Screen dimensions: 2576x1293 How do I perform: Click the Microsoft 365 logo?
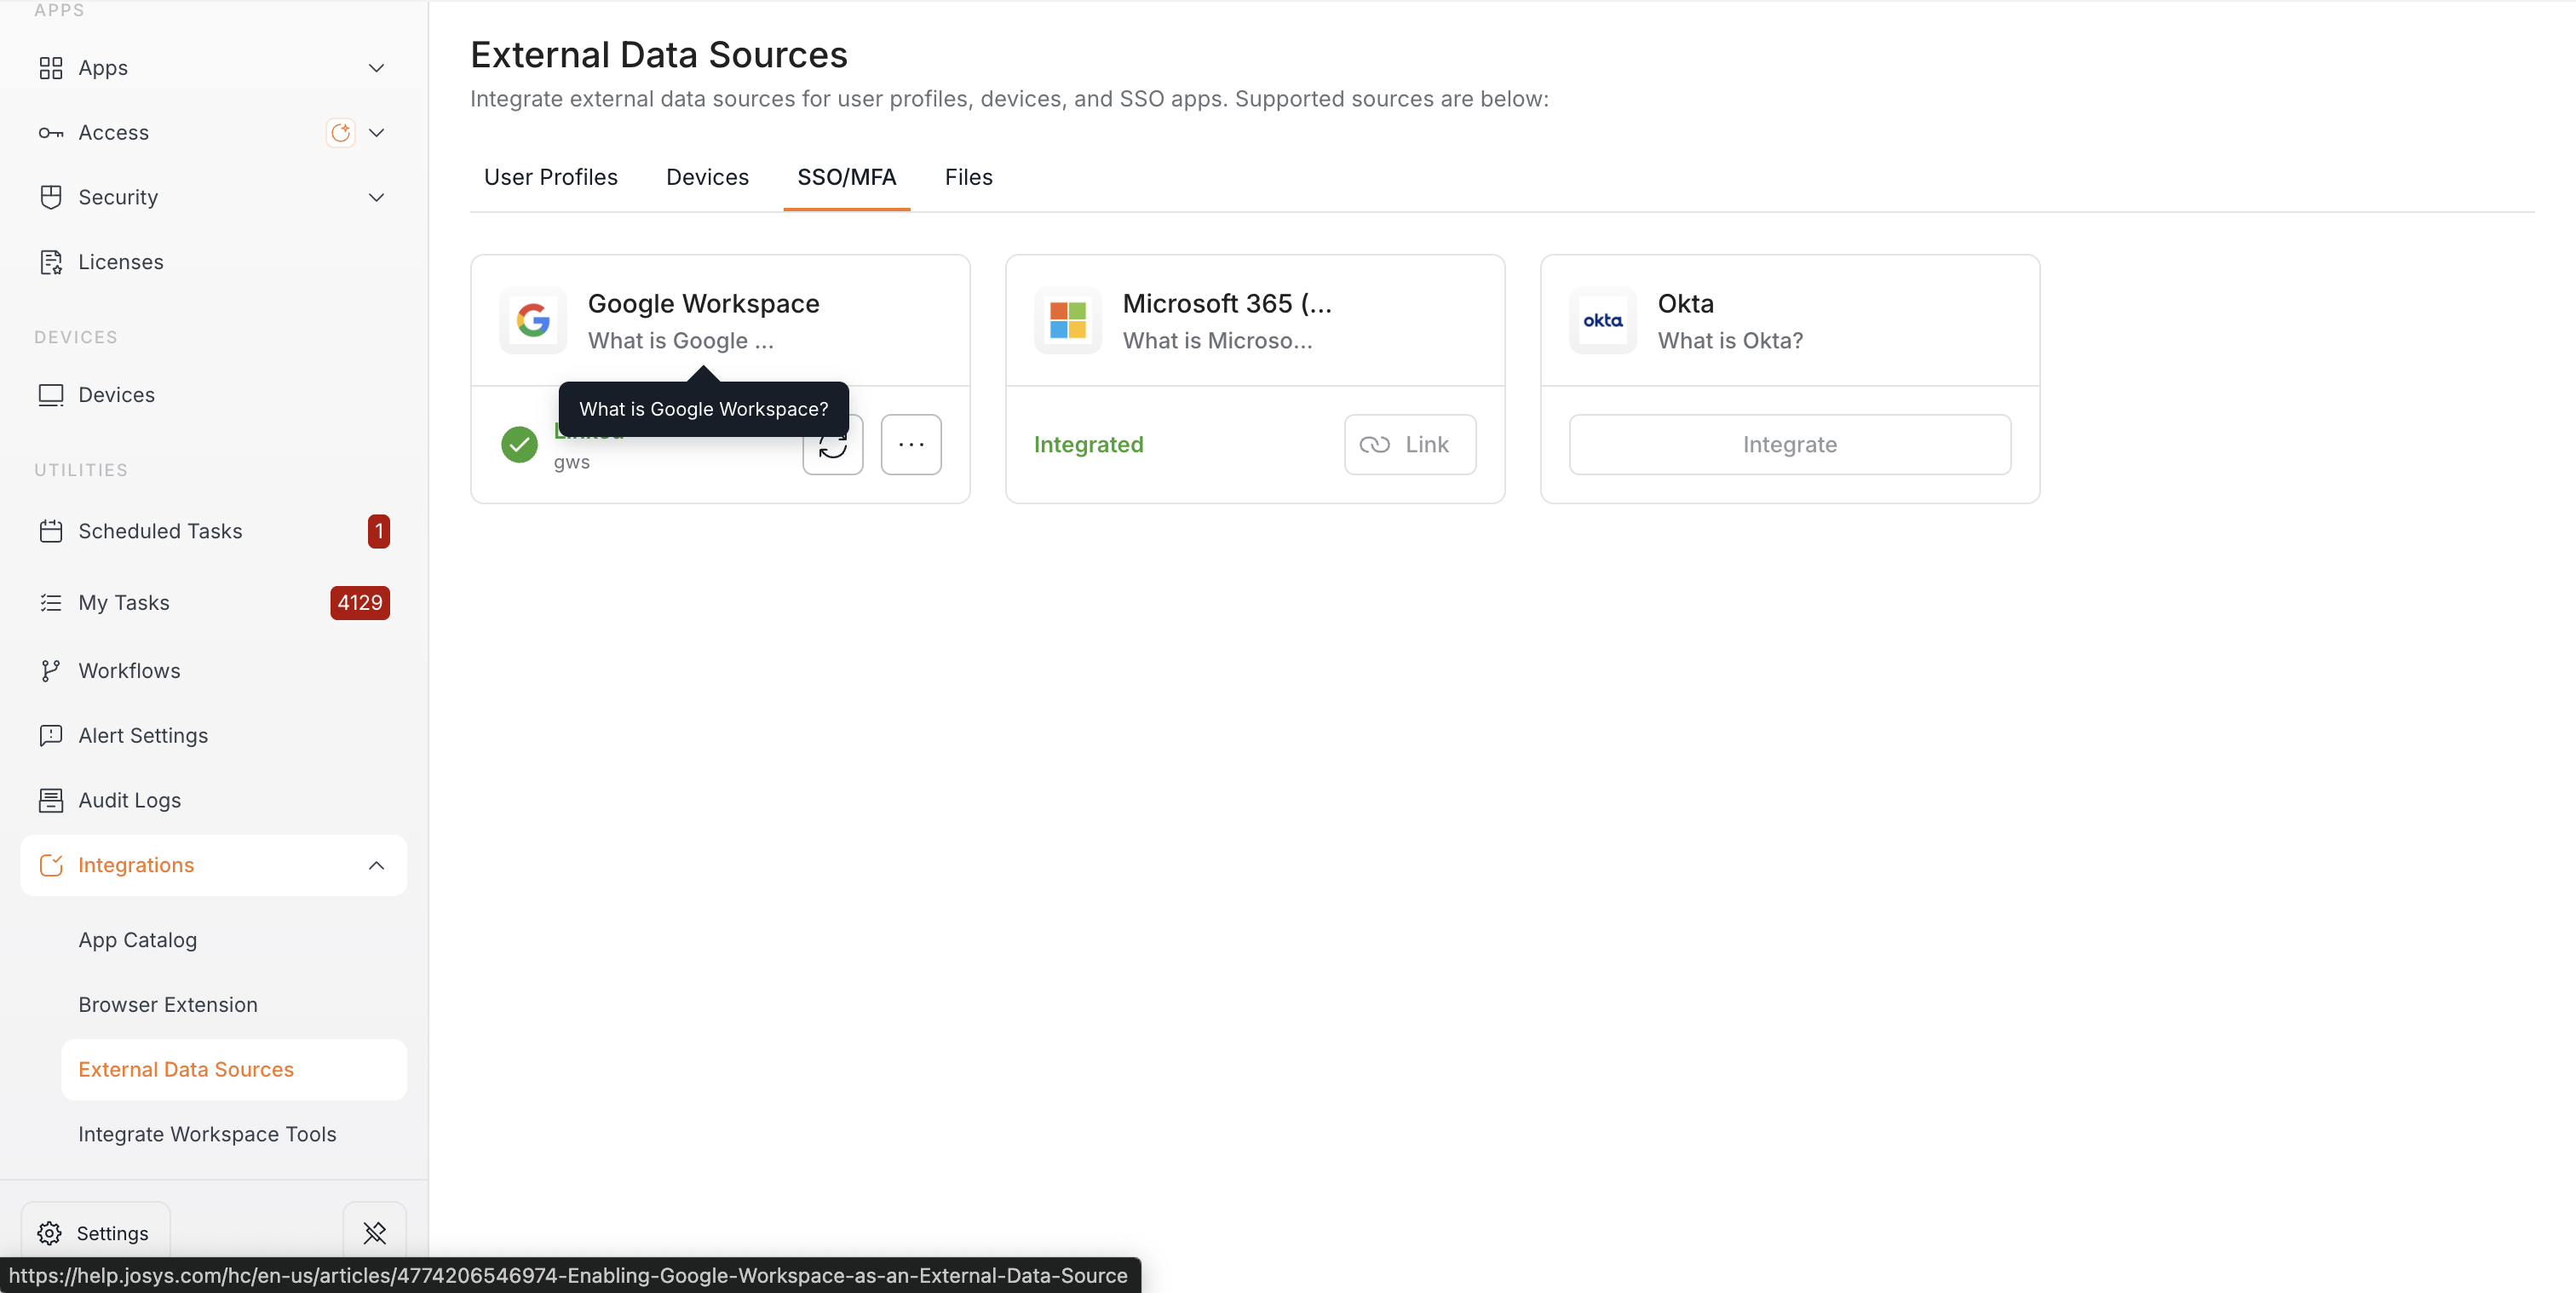tap(1068, 320)
